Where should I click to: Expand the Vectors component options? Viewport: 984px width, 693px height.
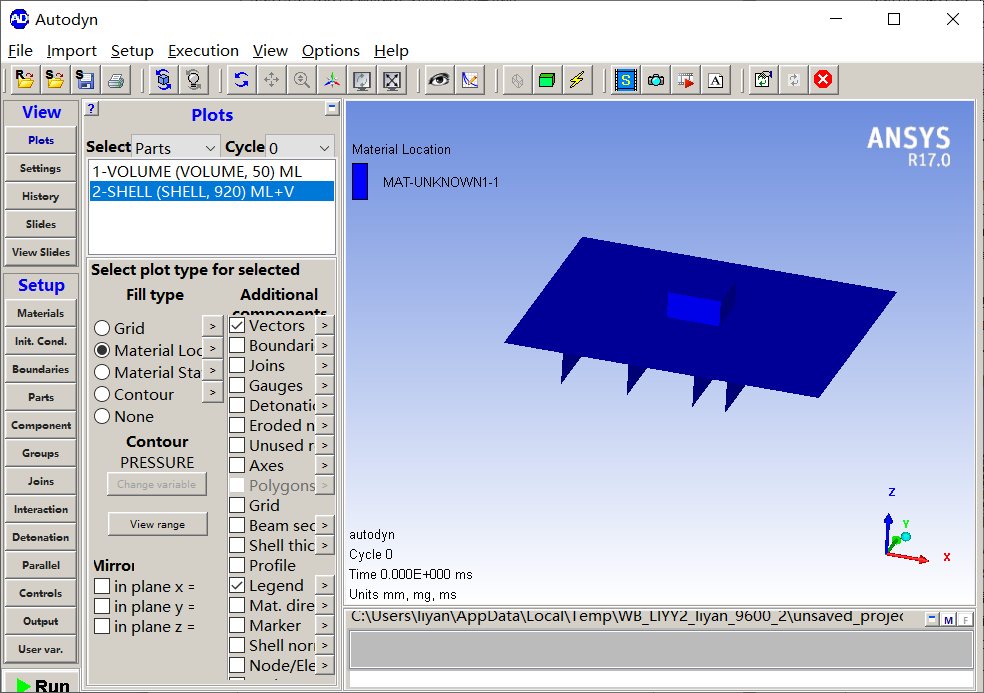point(323,324)
